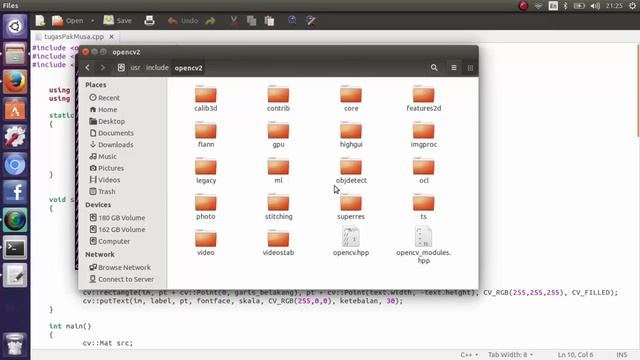Open the features2d folder
Viewport: 640px width, 360px height.
click(424, 98)
